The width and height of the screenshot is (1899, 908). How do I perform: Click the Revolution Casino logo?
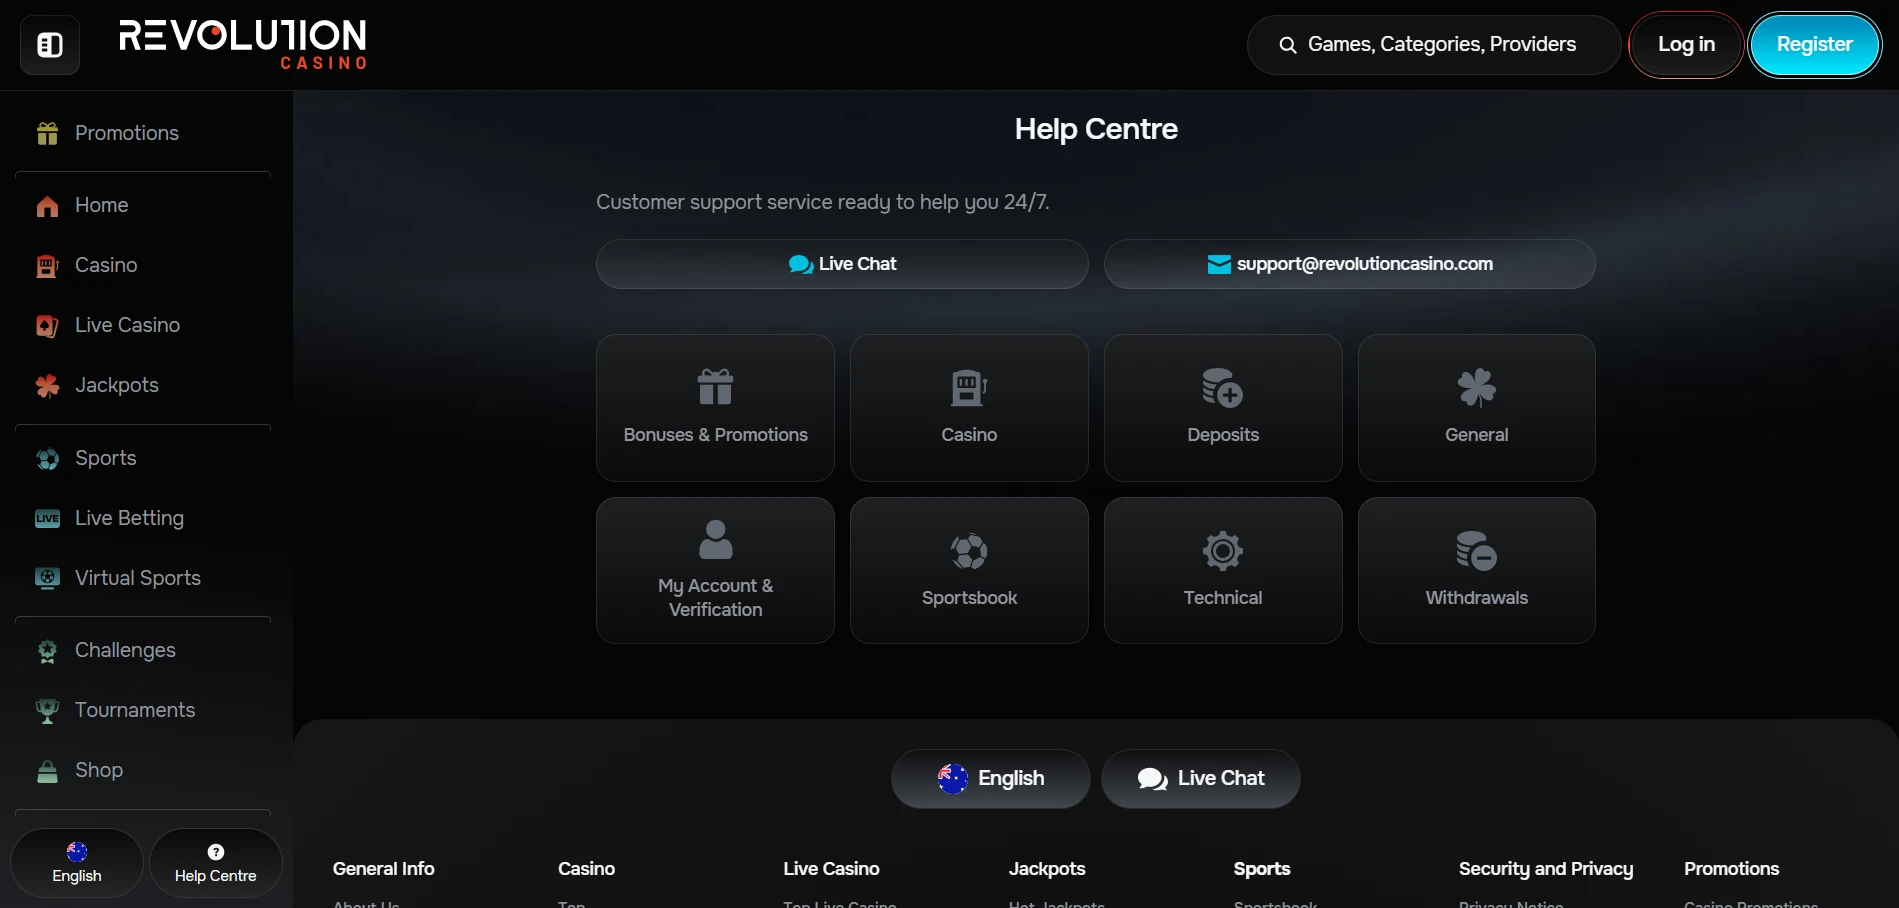click(243, 44)
